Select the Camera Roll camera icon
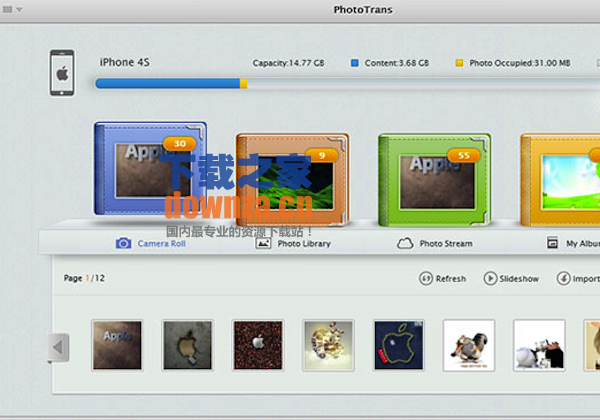The image size is (600, 420). (x=123, y=243)
